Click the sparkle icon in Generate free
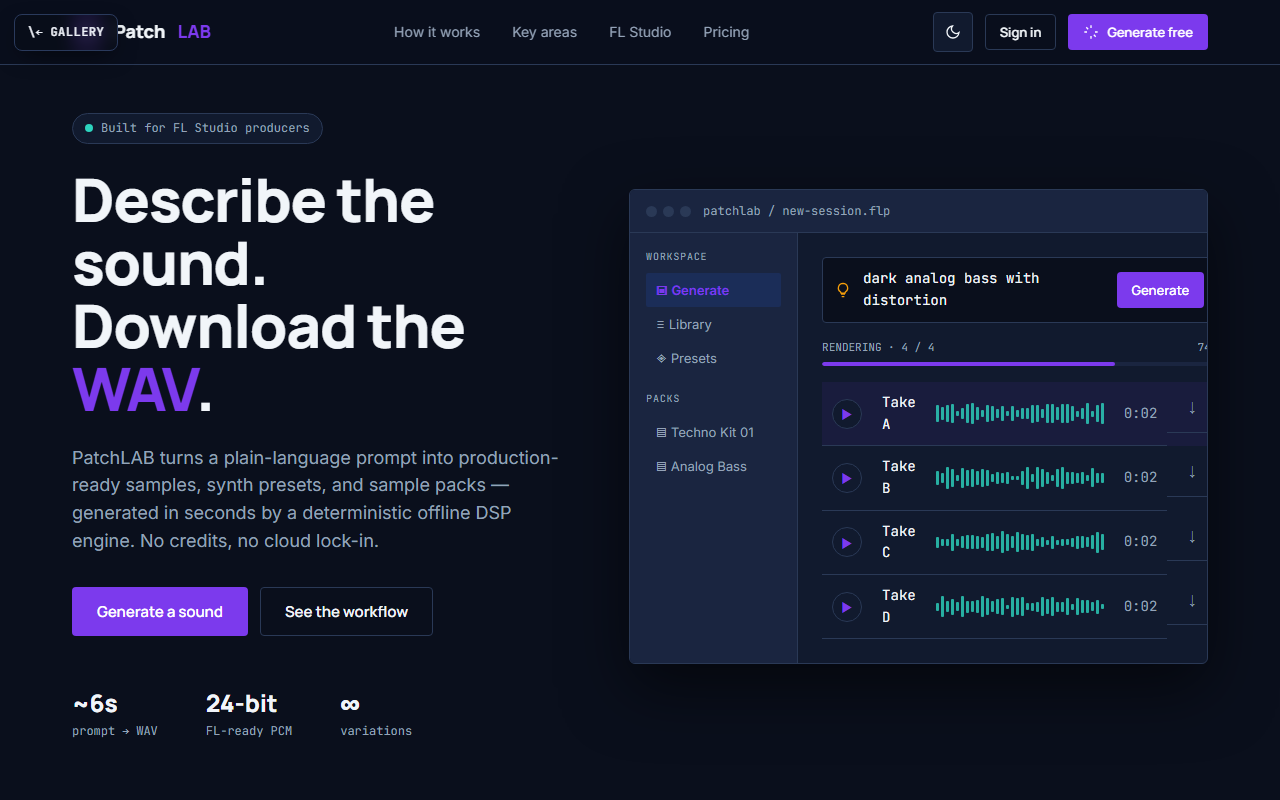Screen dimensions: 1280x800 [1091, 32]
